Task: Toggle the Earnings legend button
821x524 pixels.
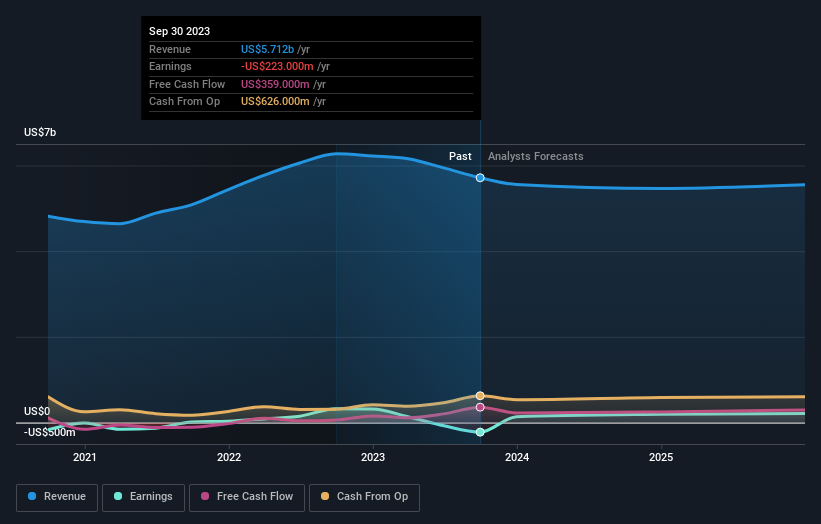Action: point(143,497)
